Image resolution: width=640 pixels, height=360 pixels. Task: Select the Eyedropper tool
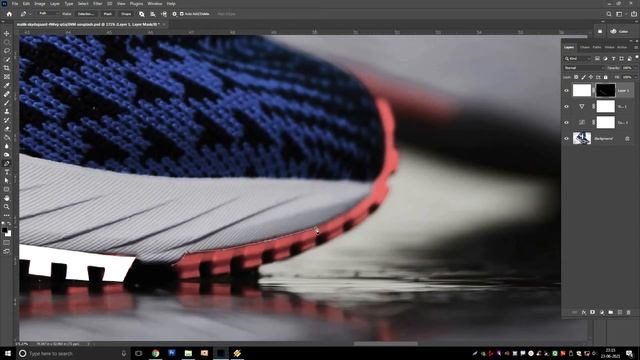point(7,85)
